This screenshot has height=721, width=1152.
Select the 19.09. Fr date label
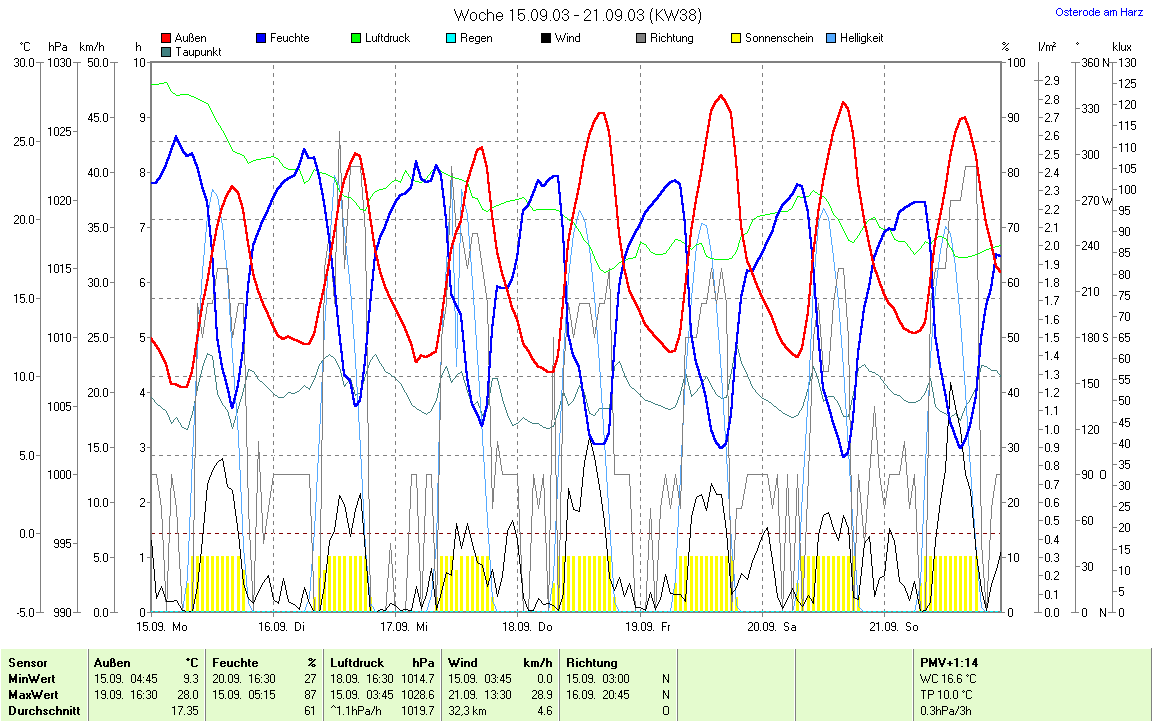[648, 627]
